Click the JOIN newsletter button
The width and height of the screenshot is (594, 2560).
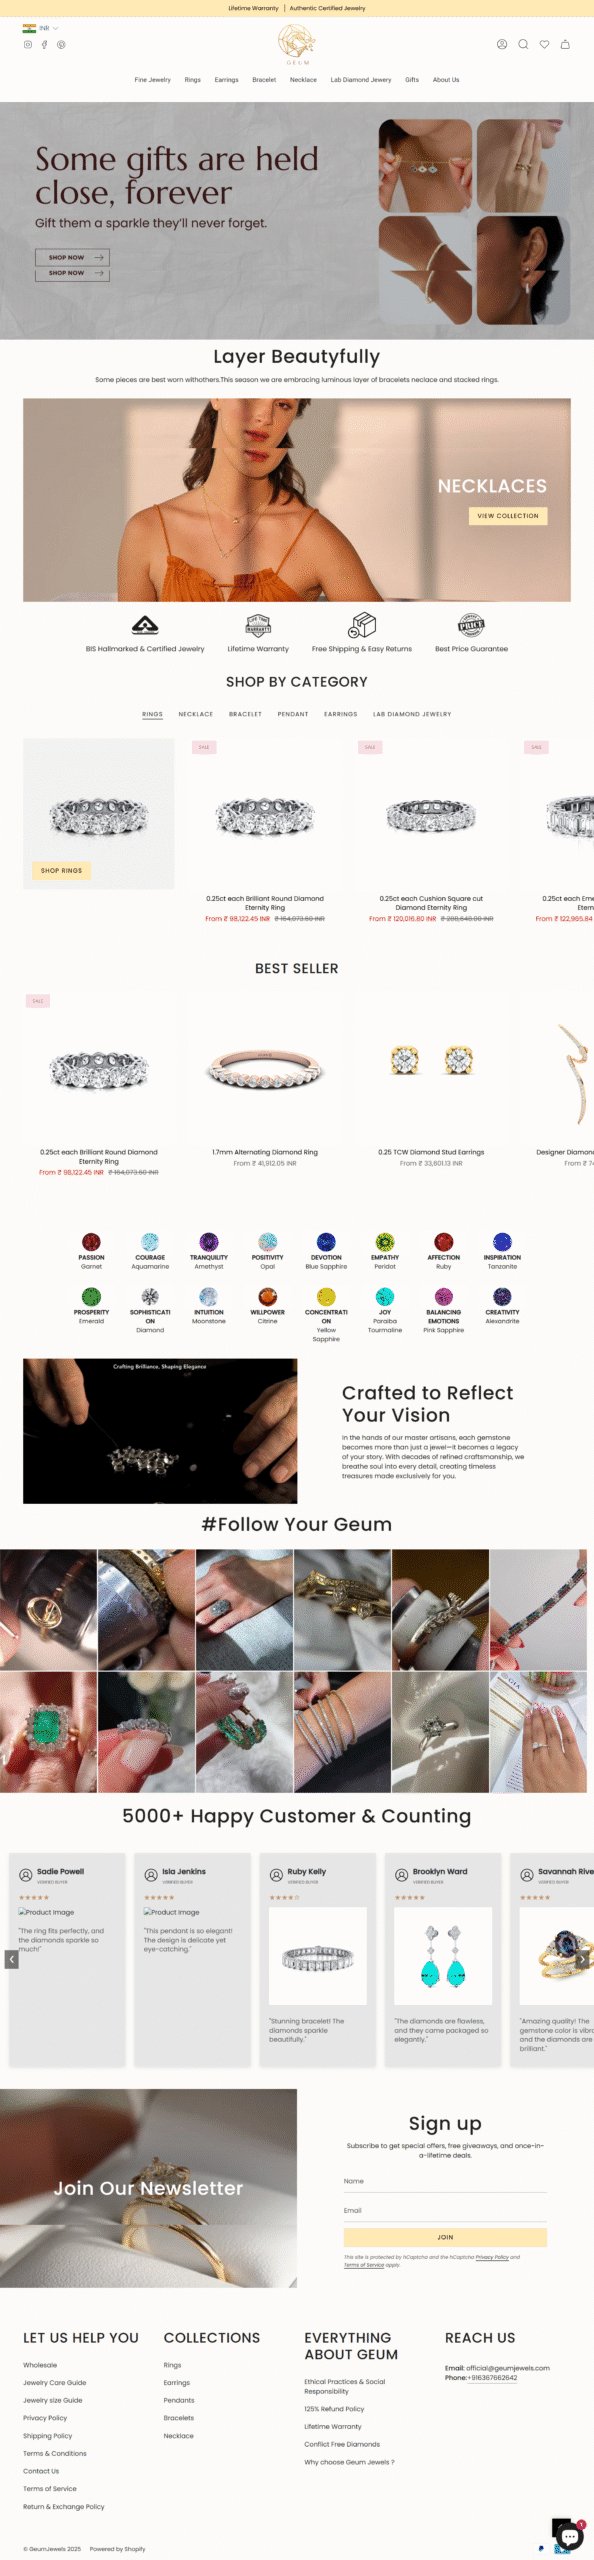point(445,2237)
